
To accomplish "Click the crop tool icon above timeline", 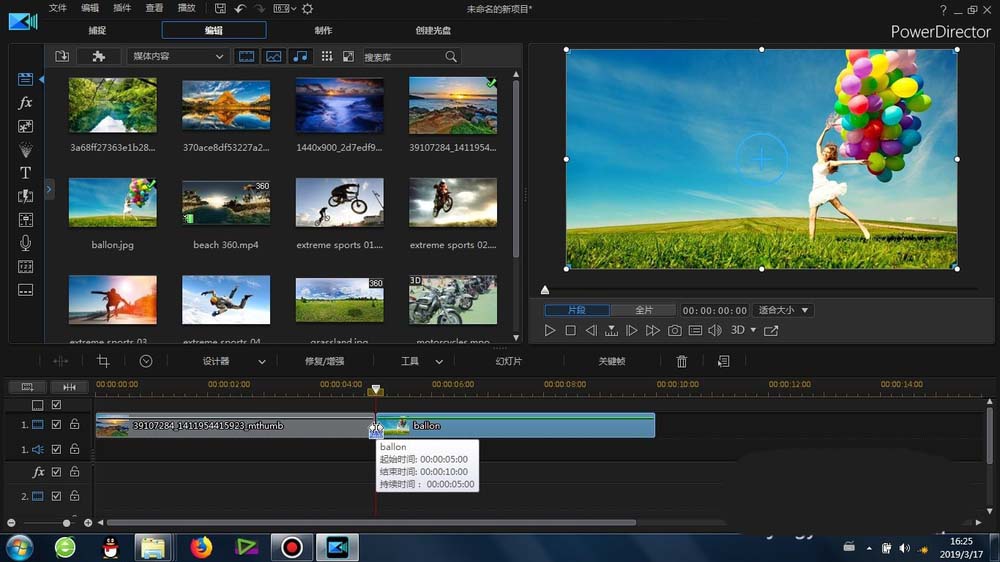I will (103, 361).
